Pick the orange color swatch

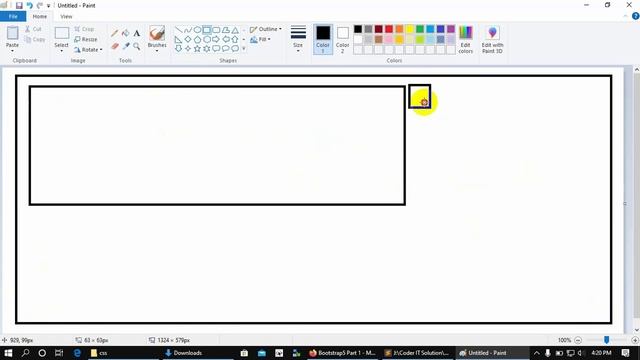tap(399, 29)
